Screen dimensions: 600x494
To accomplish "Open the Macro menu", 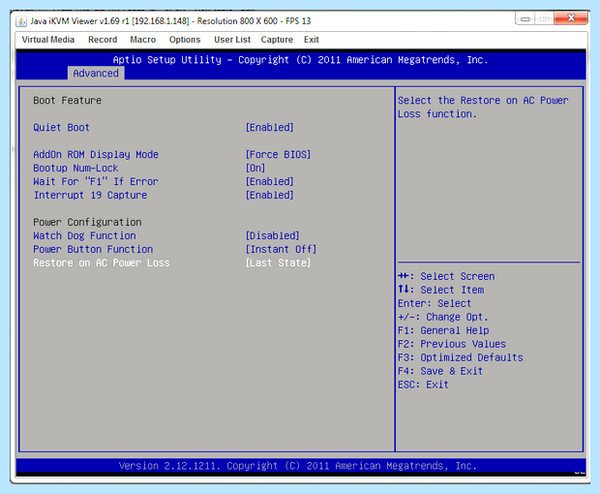I will tap(143, 40).
